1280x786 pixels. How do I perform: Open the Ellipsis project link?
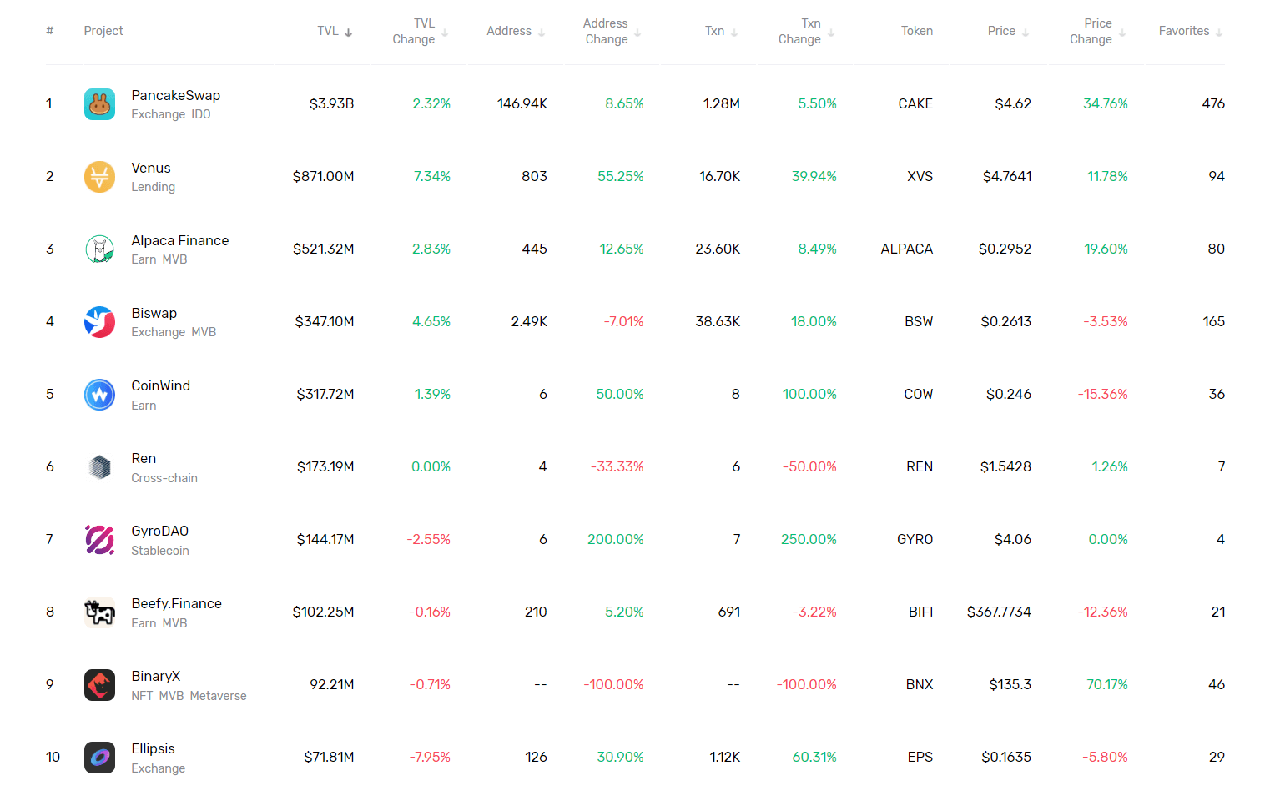153,748
